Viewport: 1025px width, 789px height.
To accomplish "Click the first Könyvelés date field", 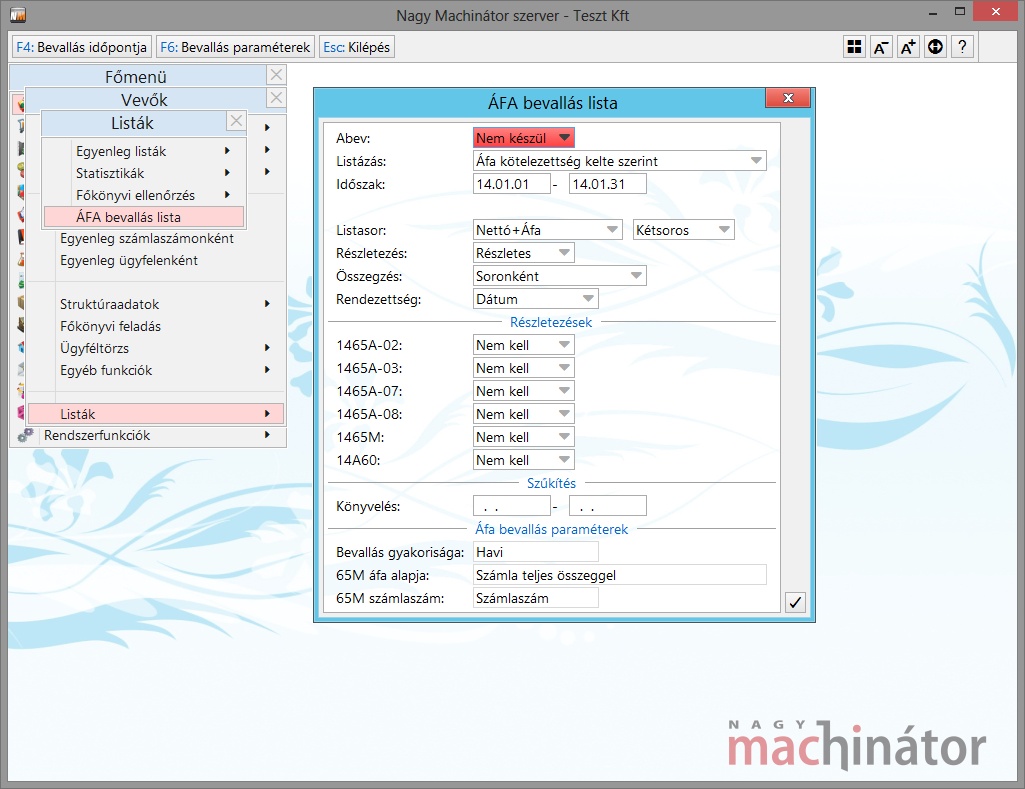I will pyautogui.click(x=511, y=506).
